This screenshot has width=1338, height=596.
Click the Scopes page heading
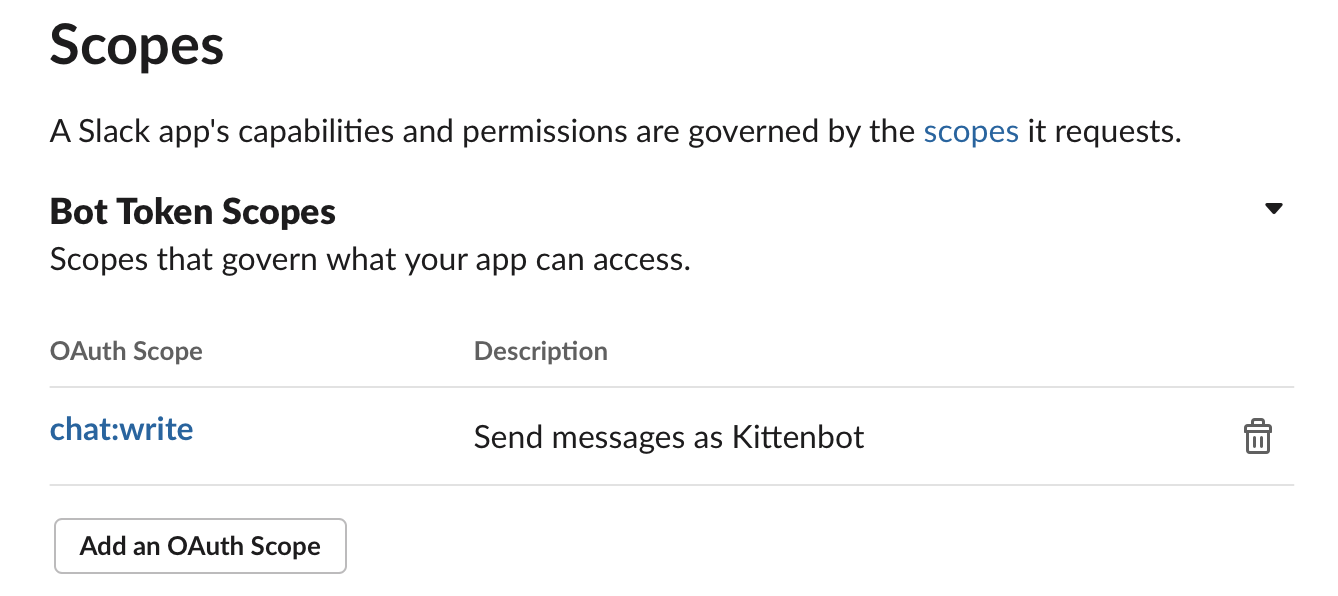pyautogui.click(x=136, y=46)
